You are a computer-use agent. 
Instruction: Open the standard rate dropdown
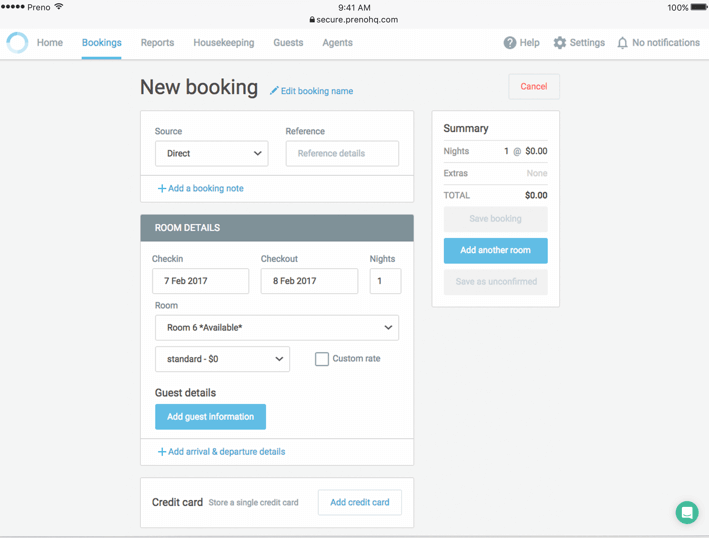point(222,359)
